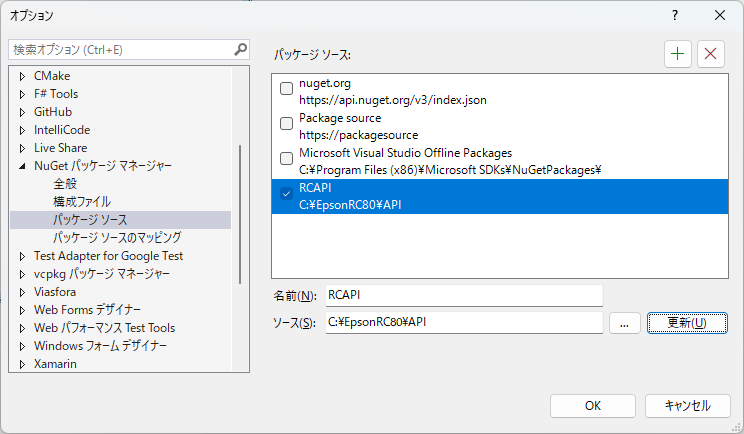Click the 更新(U) button
744x434 pixels.
point(686,323)
